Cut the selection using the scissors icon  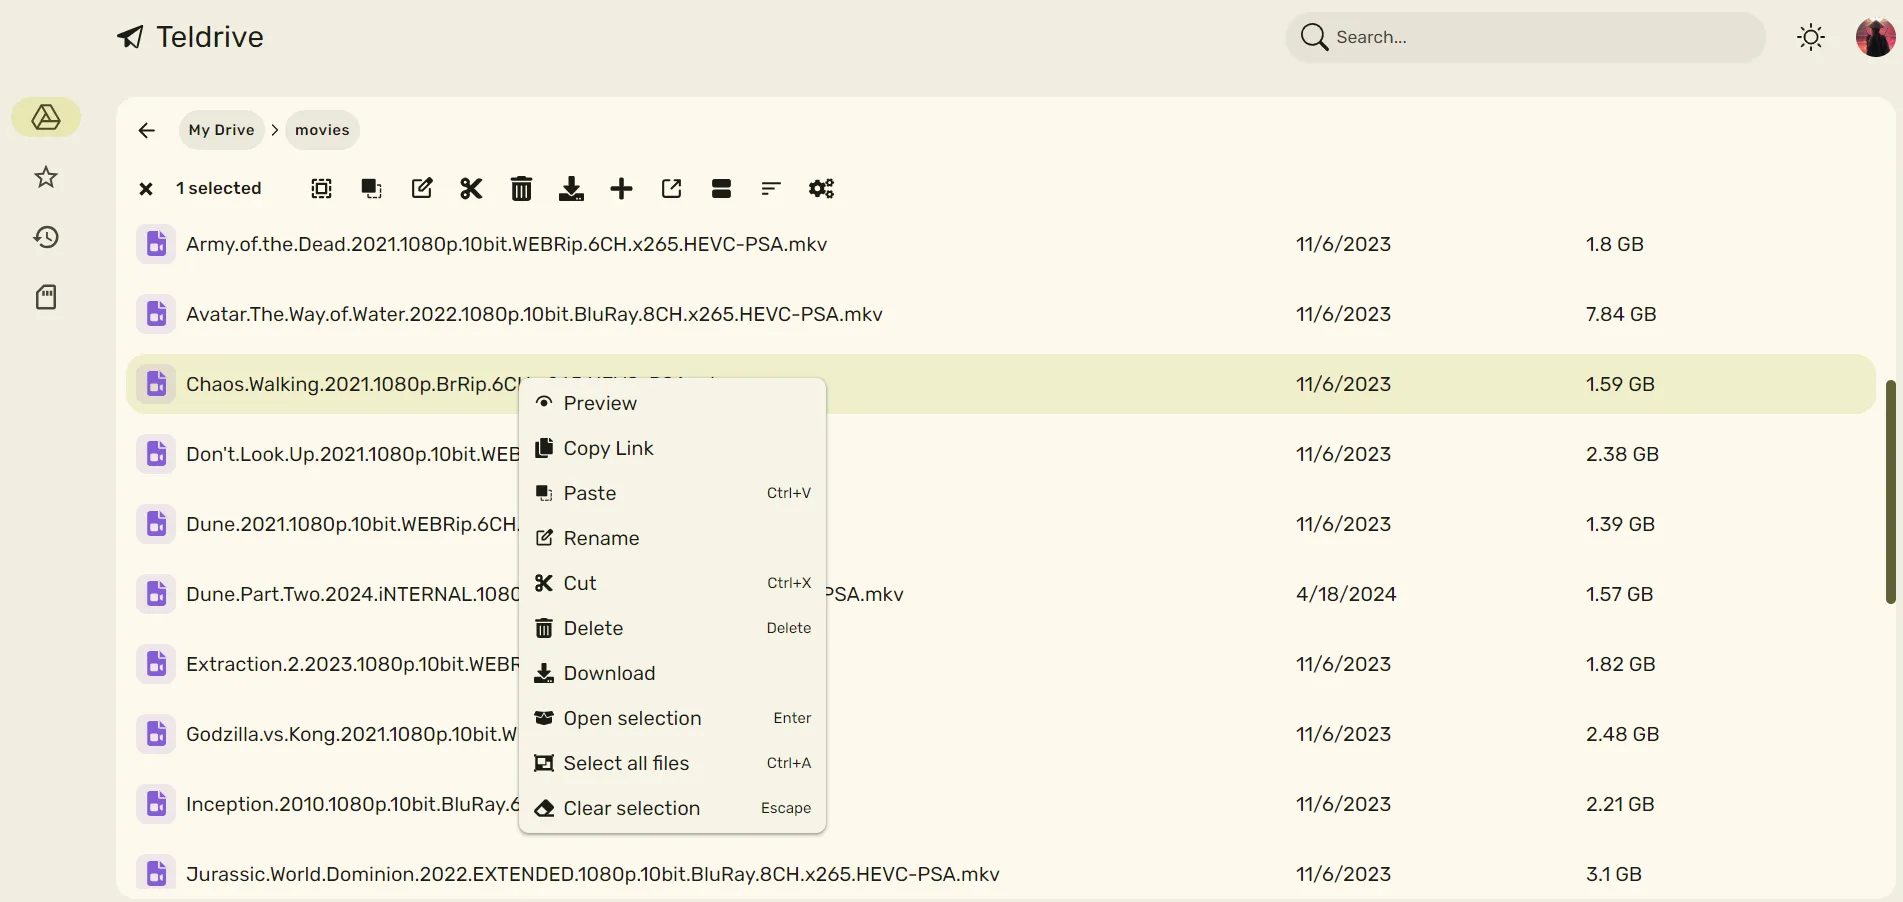(471, 189)
